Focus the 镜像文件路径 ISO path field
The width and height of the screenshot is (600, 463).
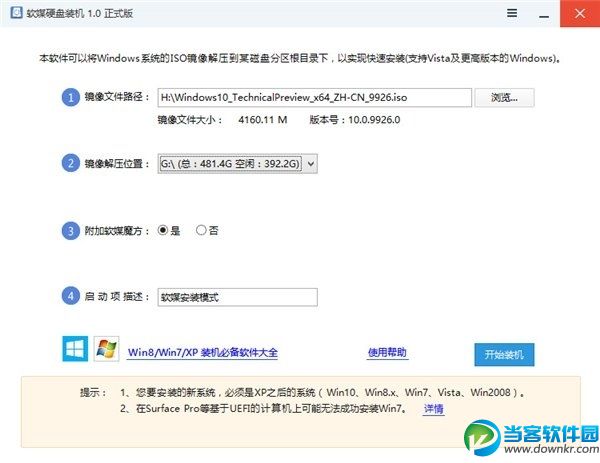pos(315,98)
